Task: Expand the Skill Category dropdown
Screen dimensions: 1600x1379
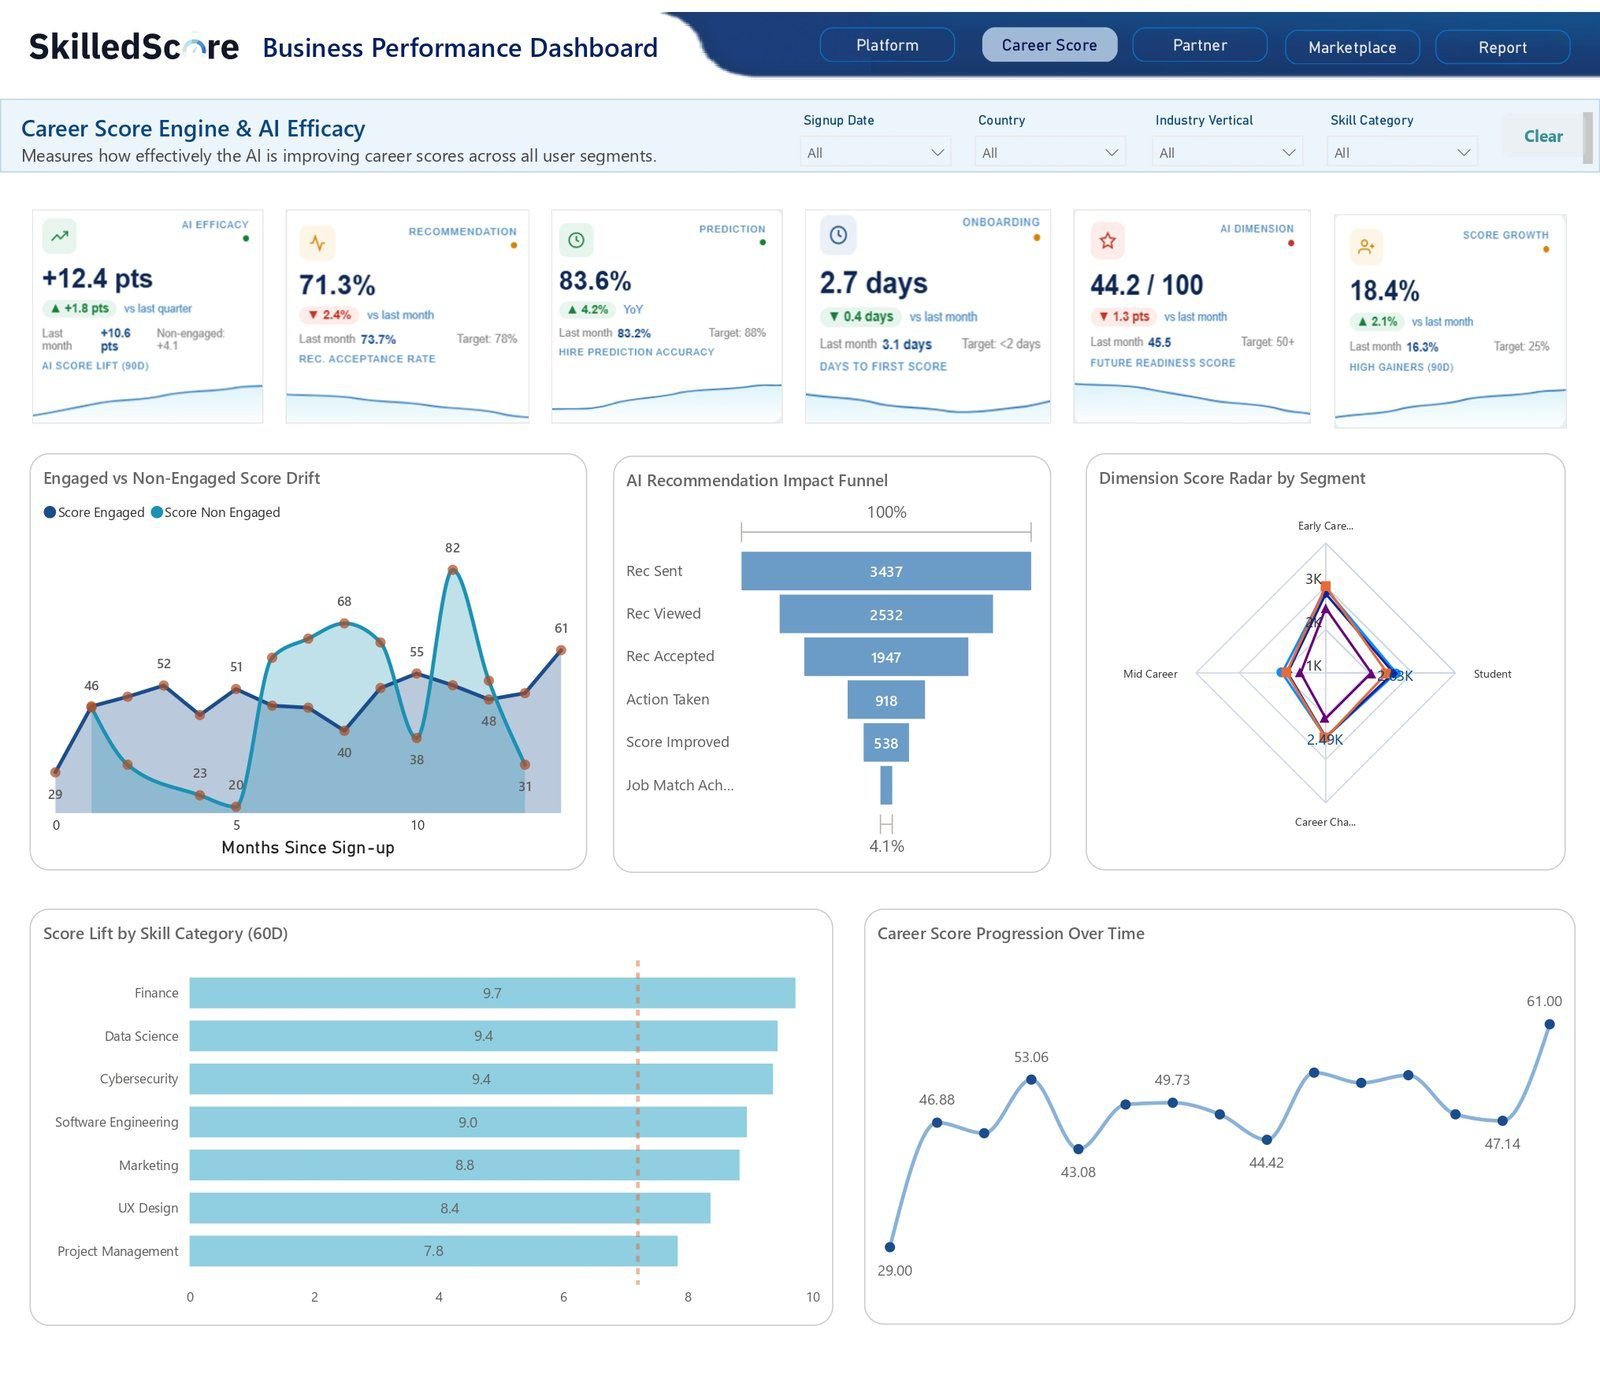Action: coord(1402,152)
